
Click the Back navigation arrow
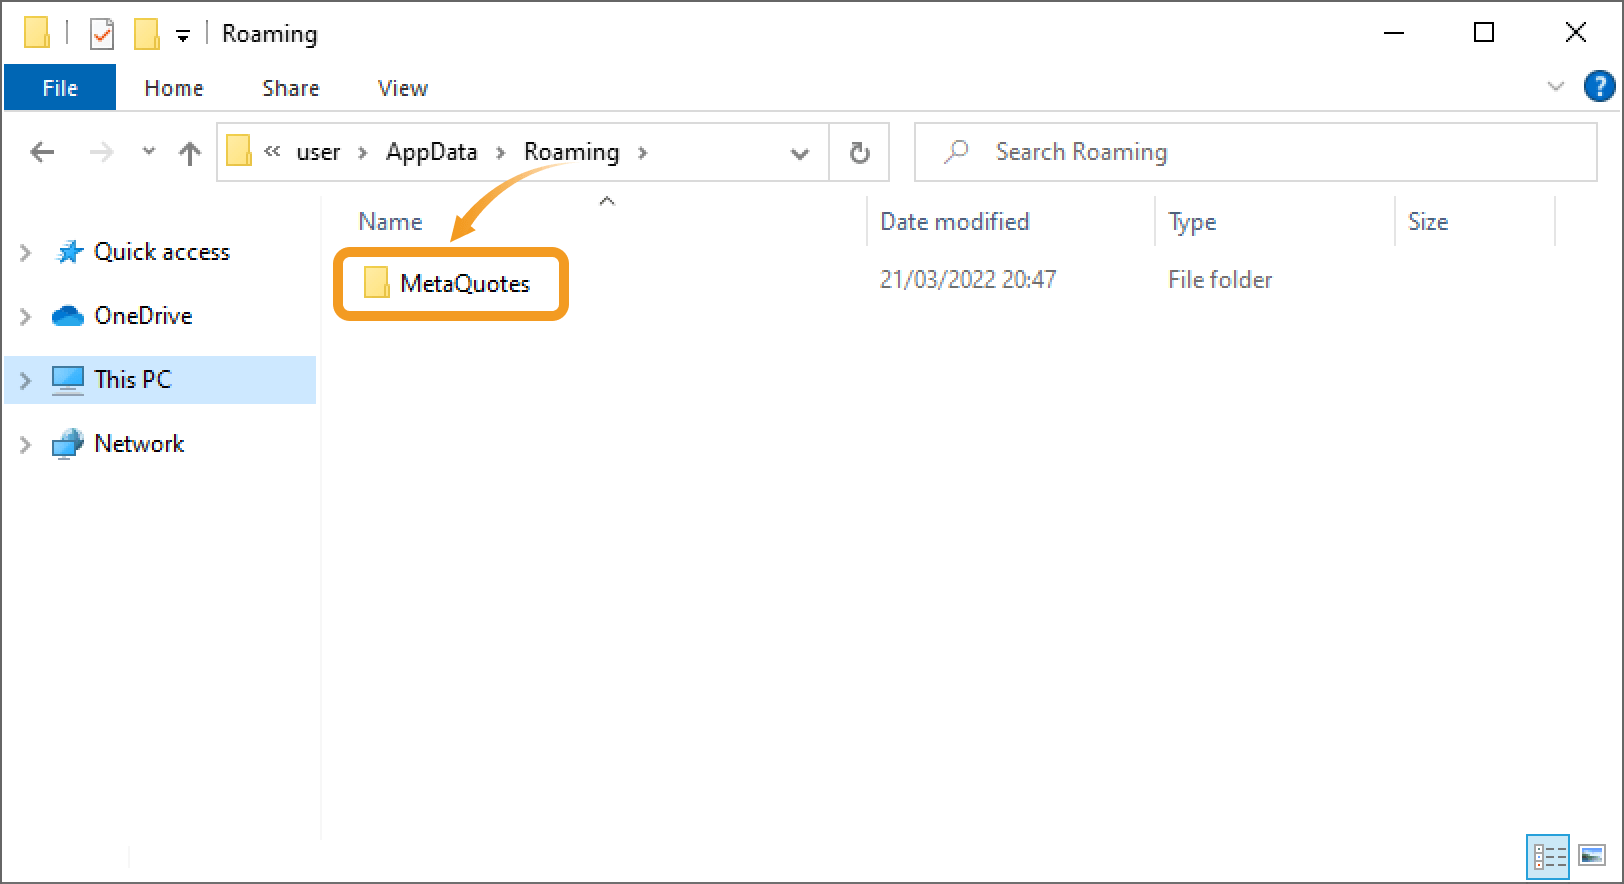coord(42,152)
